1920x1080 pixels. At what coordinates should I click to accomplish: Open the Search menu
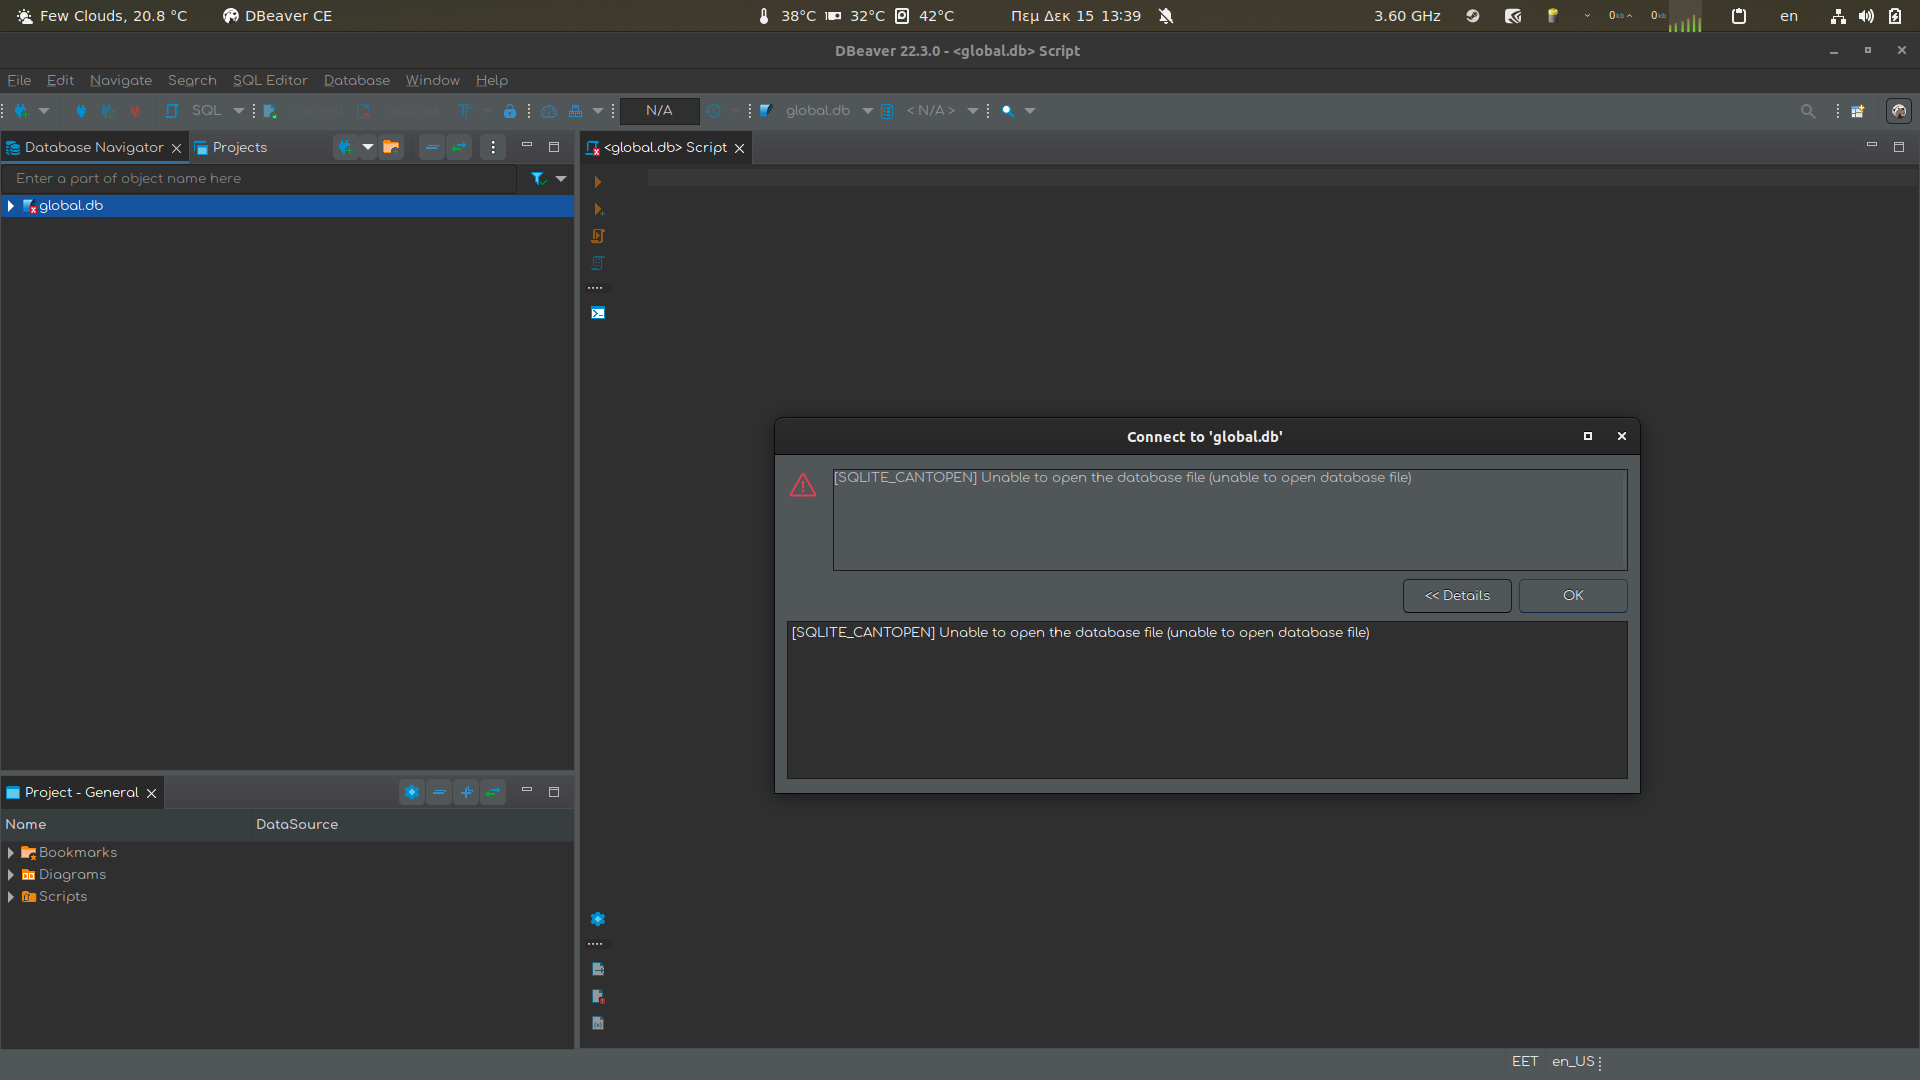[x=192, y=80]
